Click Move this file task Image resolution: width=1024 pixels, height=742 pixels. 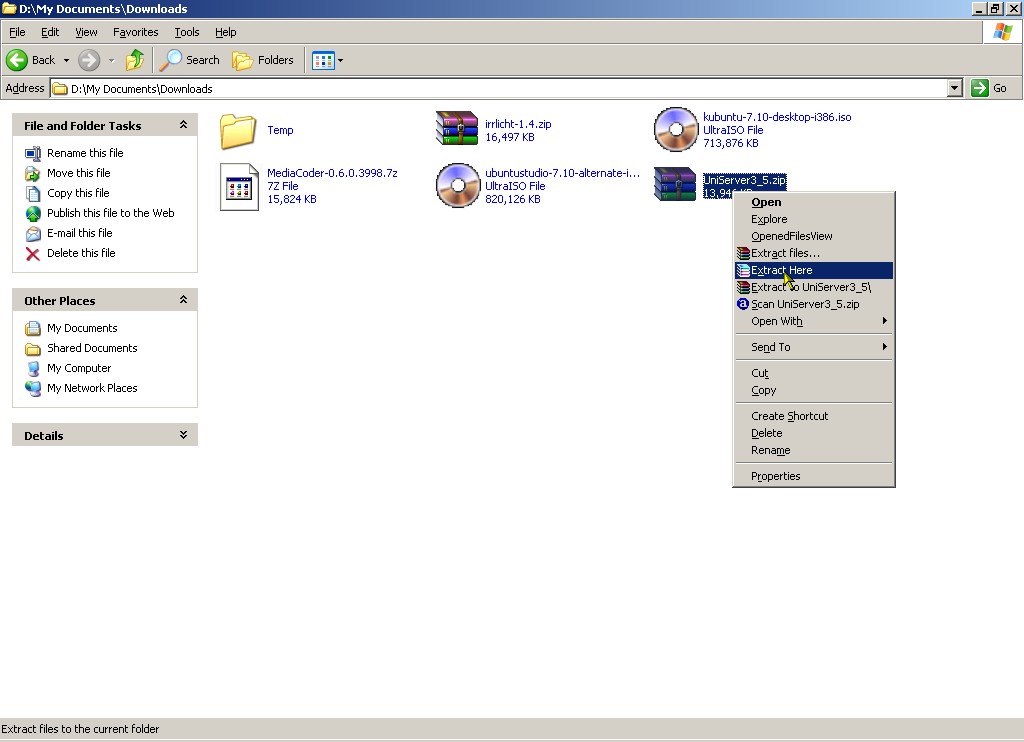[78, 173]
